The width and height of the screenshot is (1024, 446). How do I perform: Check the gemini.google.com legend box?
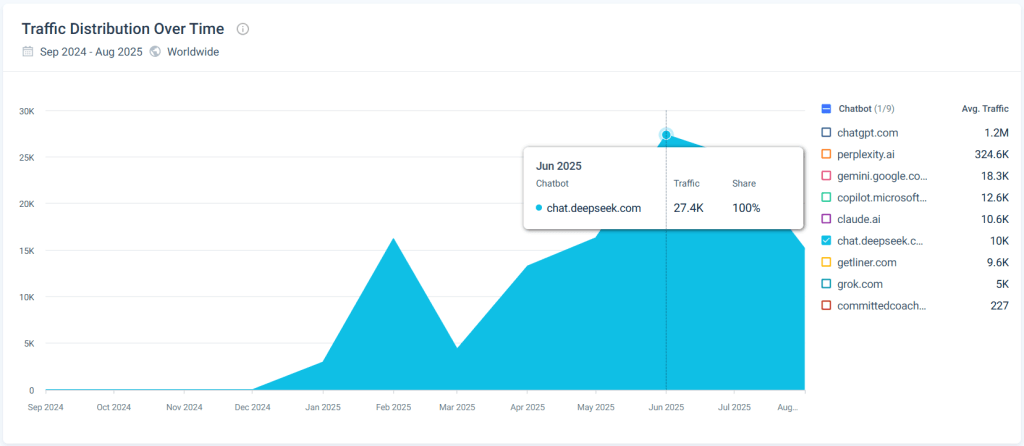[826, 176]
